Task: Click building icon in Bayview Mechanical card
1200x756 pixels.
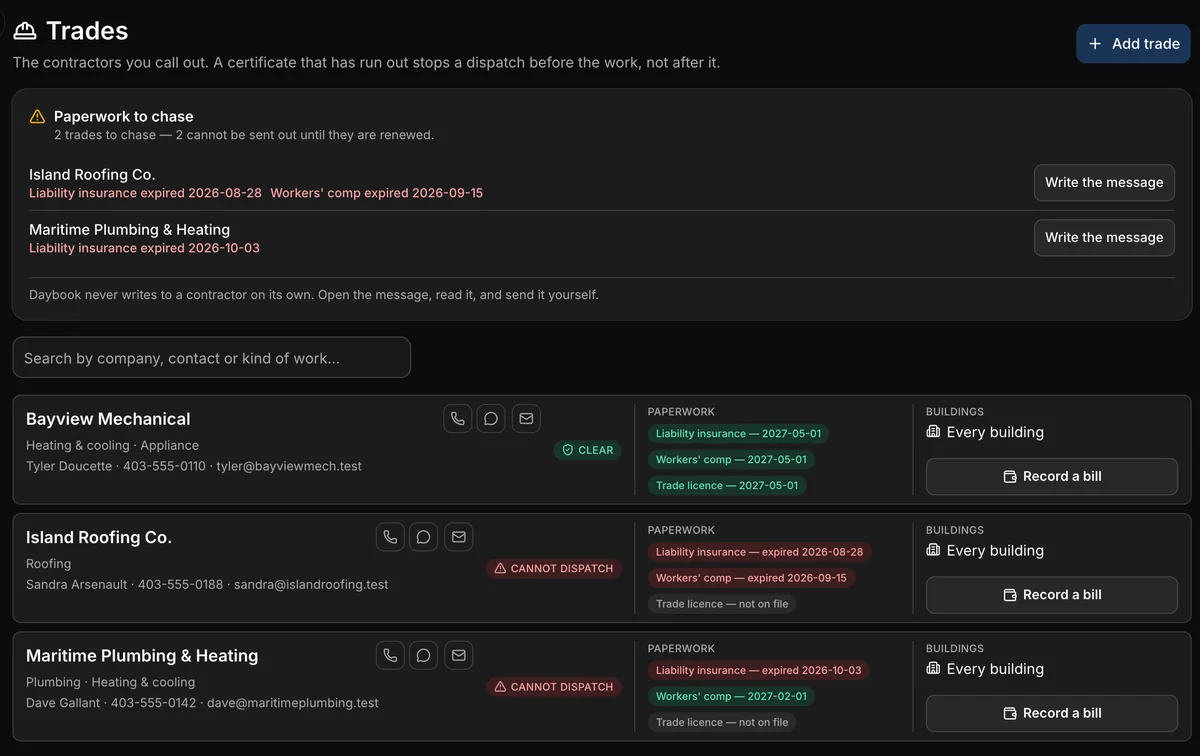Action: tap(933, 432)
